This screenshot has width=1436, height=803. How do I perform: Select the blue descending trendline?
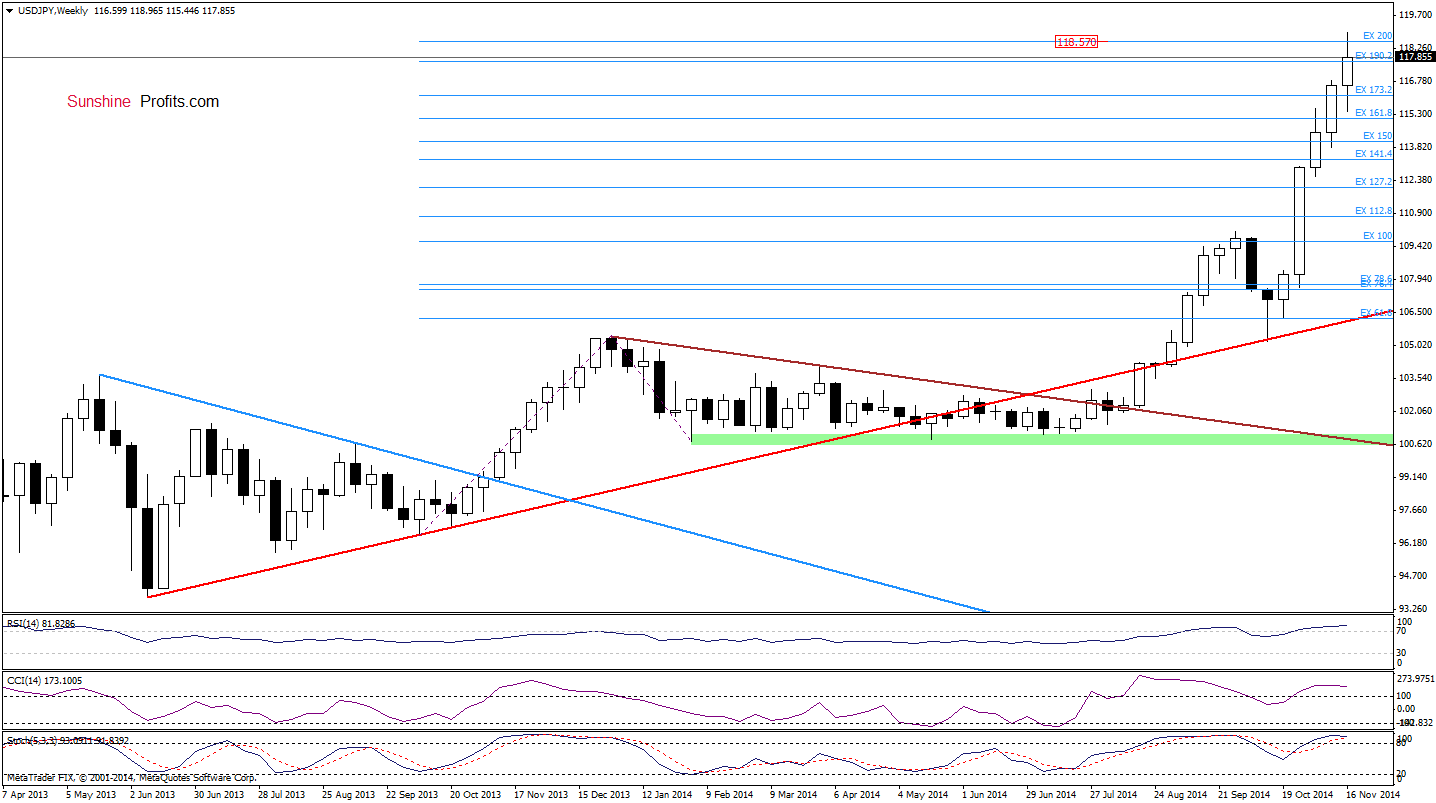[x=544, y=493]
